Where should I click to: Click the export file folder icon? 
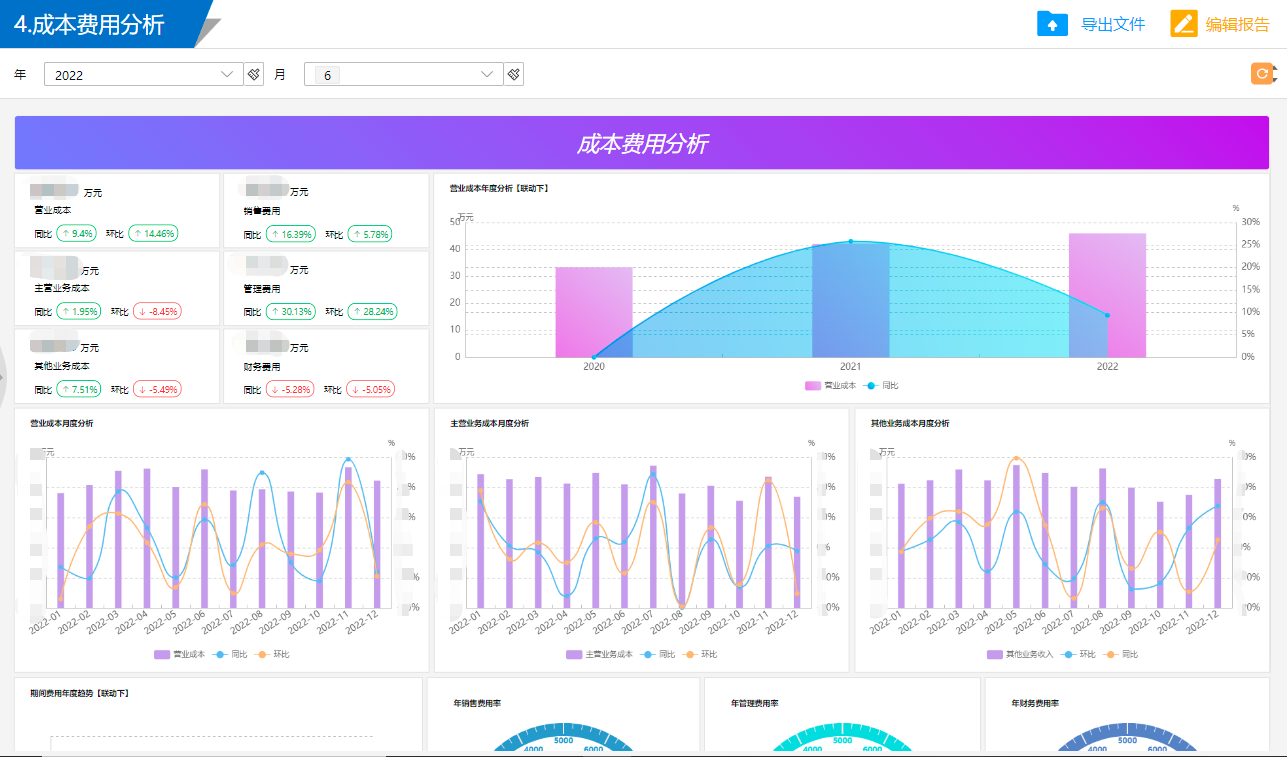[1053, 24]
